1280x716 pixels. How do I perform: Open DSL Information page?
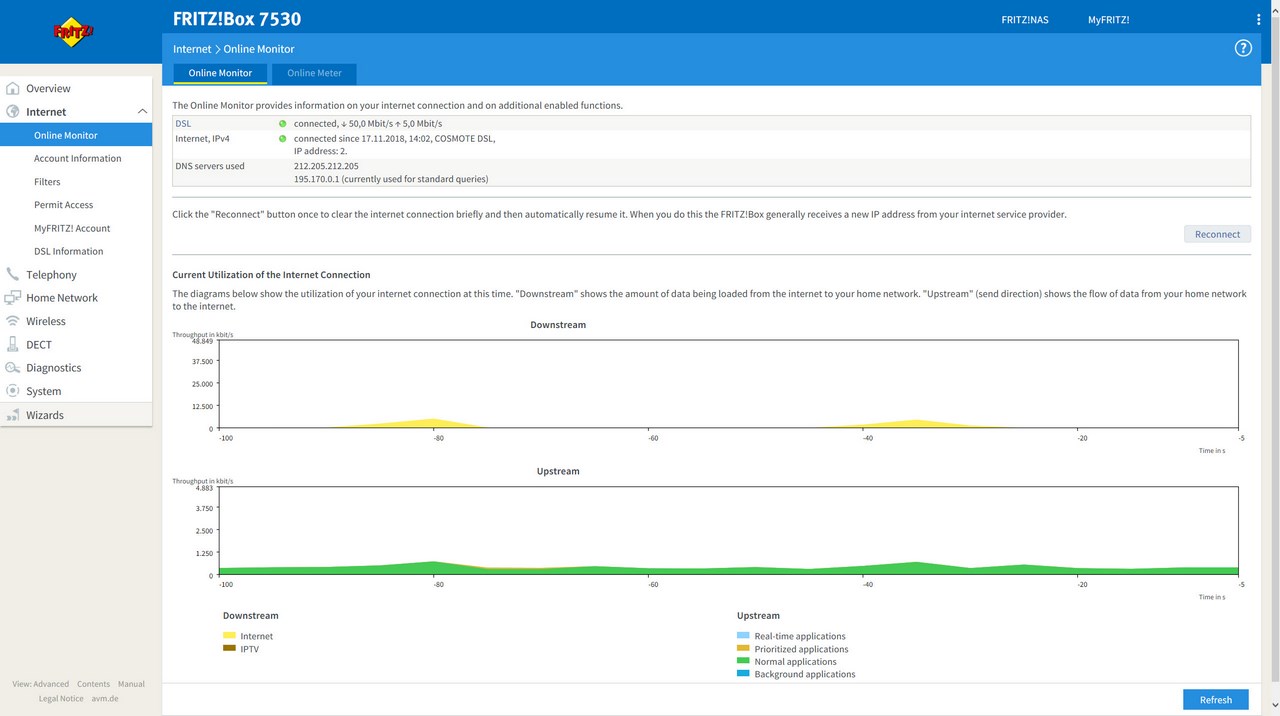click(68, 251)
